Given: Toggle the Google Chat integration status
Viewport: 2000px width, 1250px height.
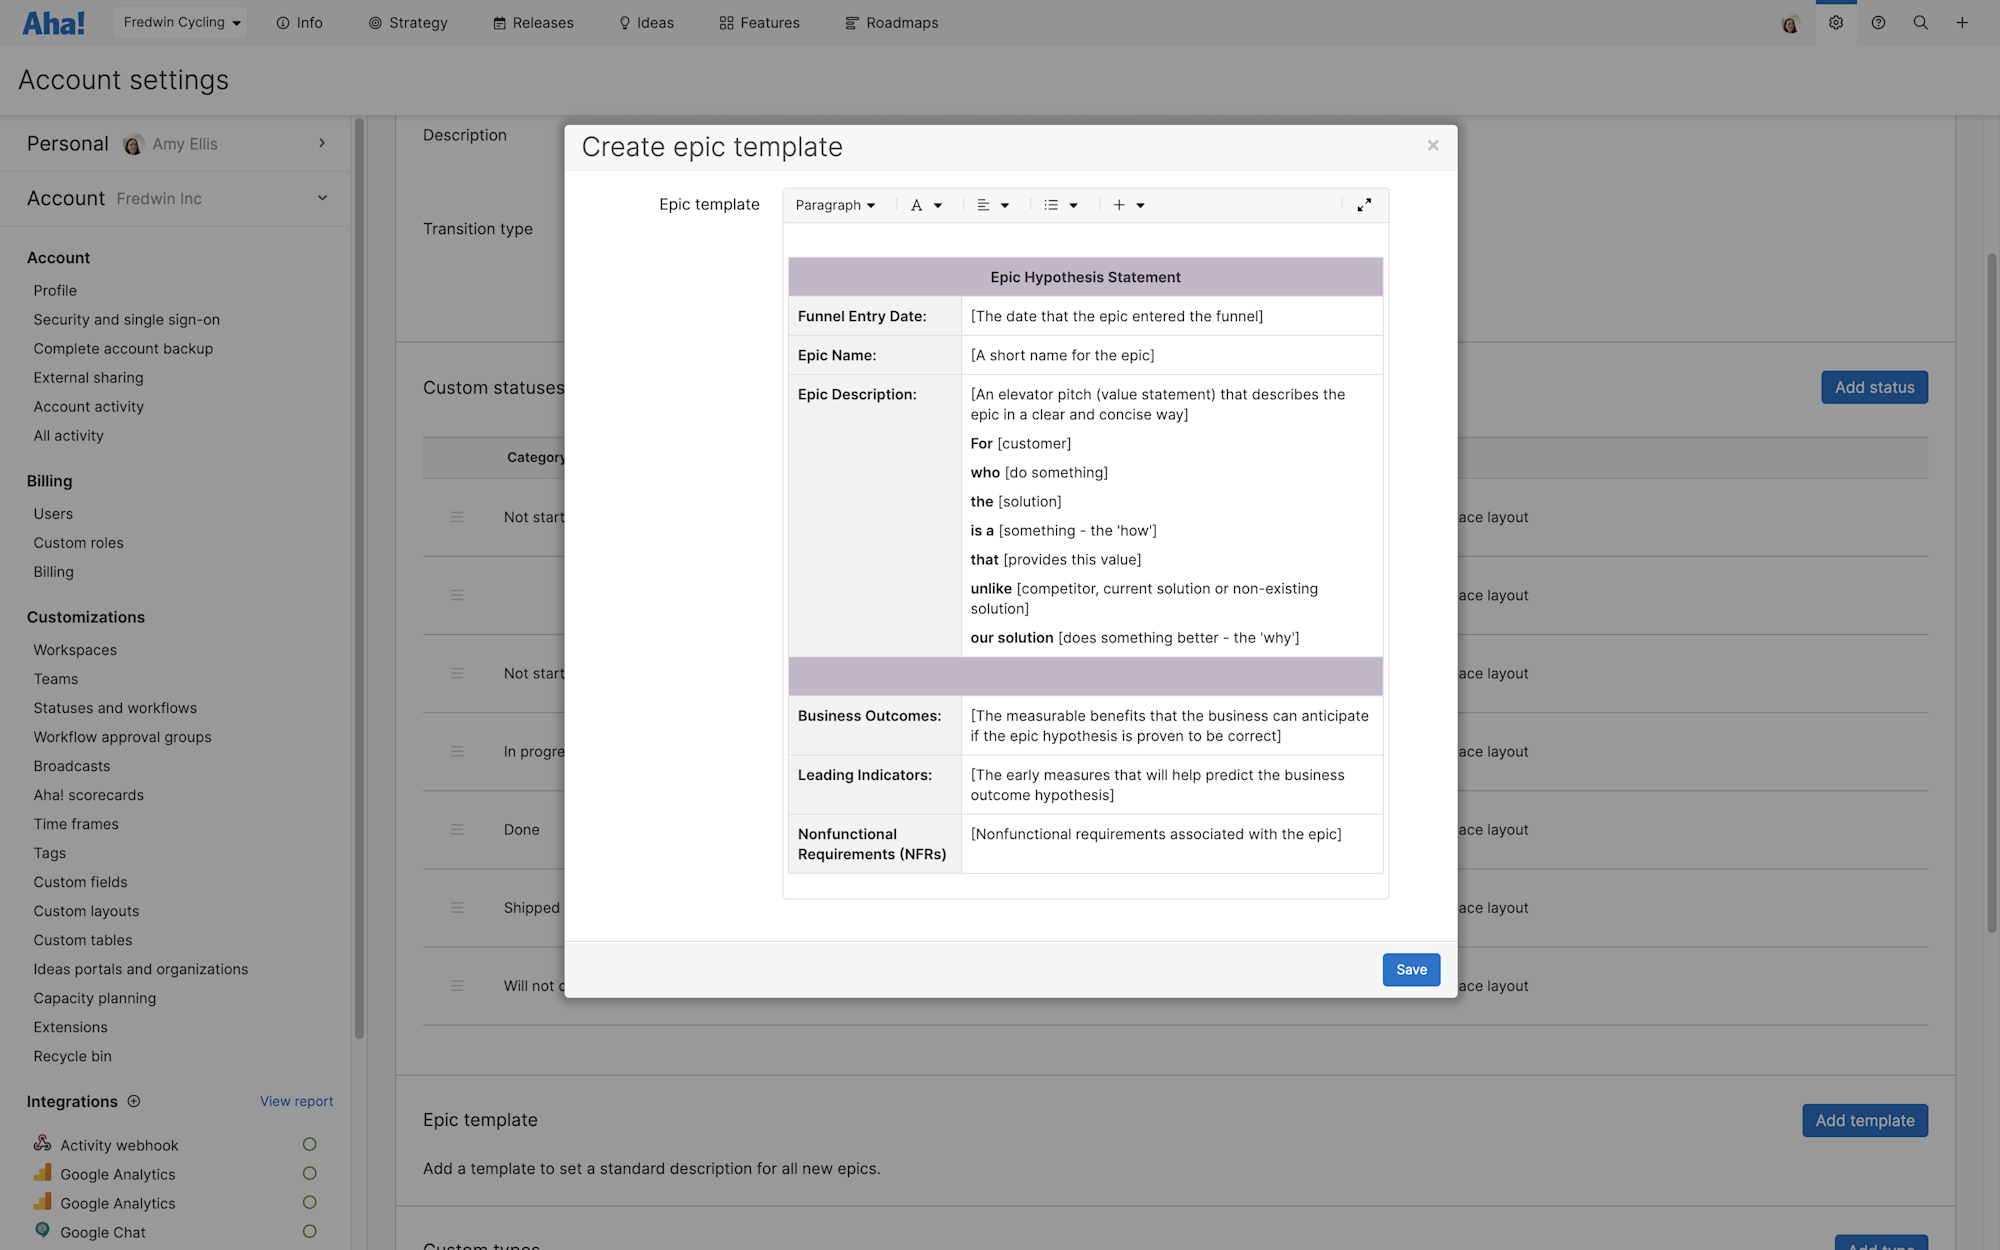Looking at the screenshot, I should click(x=309, y=1231).
